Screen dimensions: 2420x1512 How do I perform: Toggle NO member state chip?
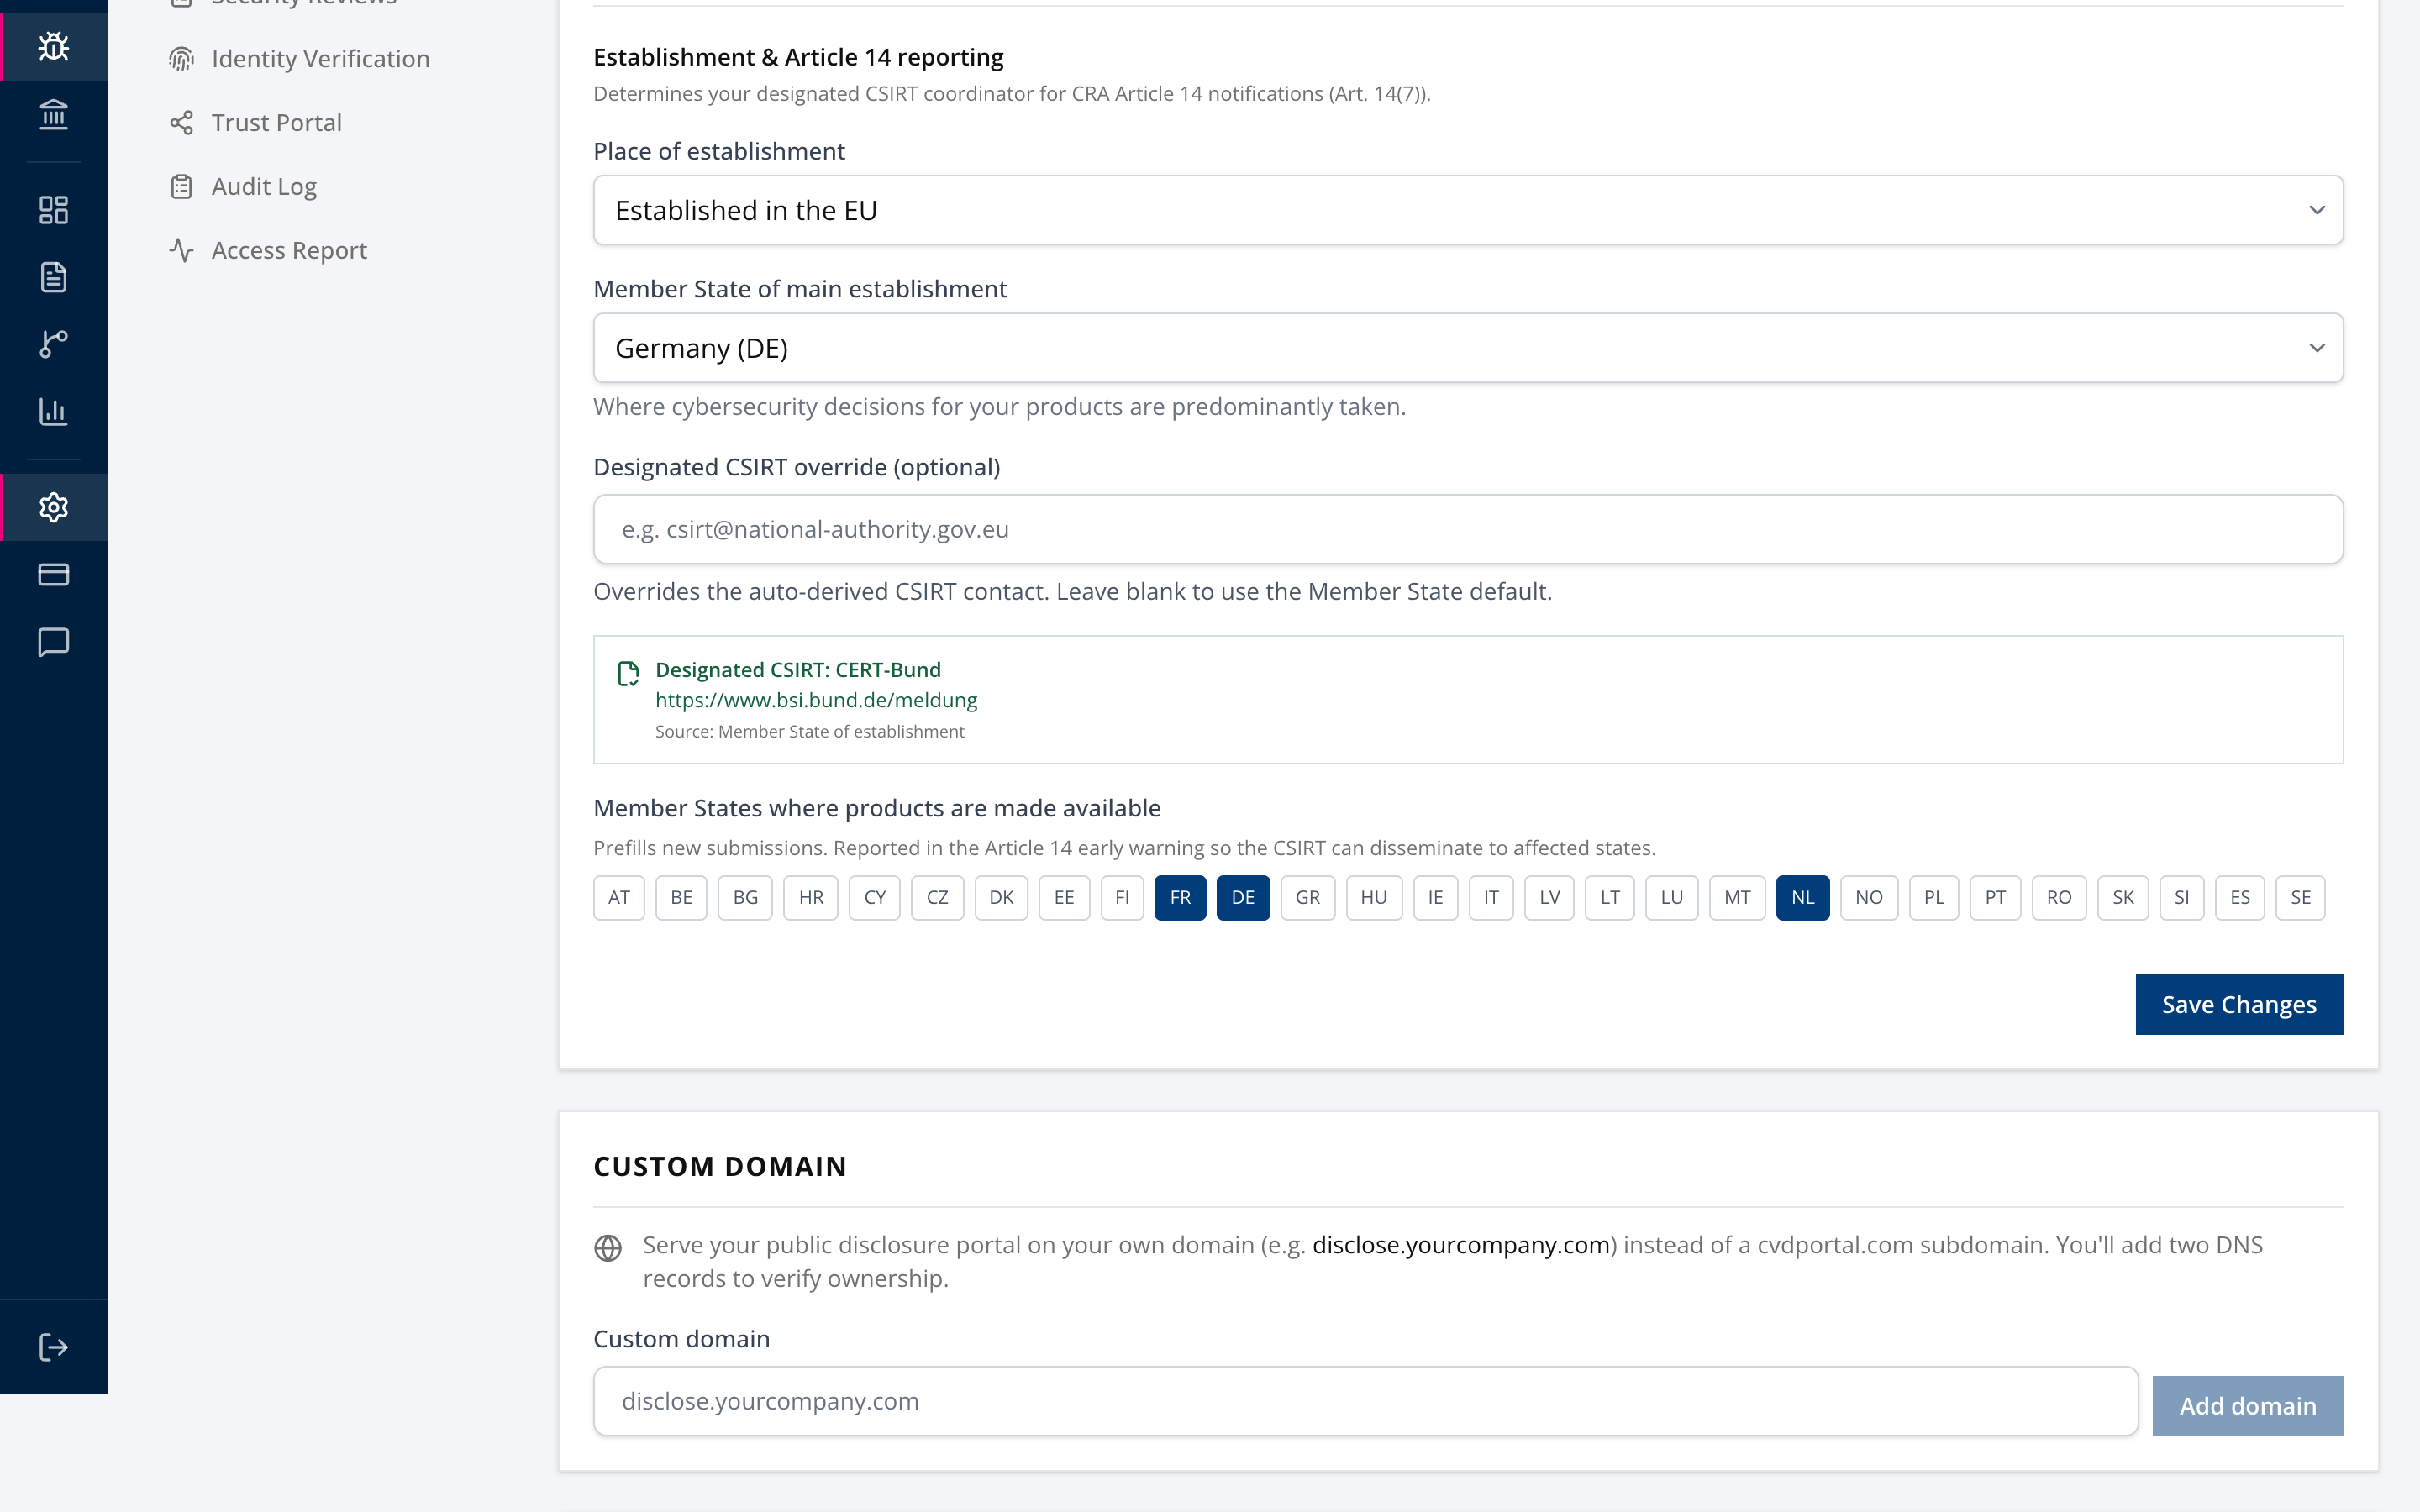point(1869,897)
